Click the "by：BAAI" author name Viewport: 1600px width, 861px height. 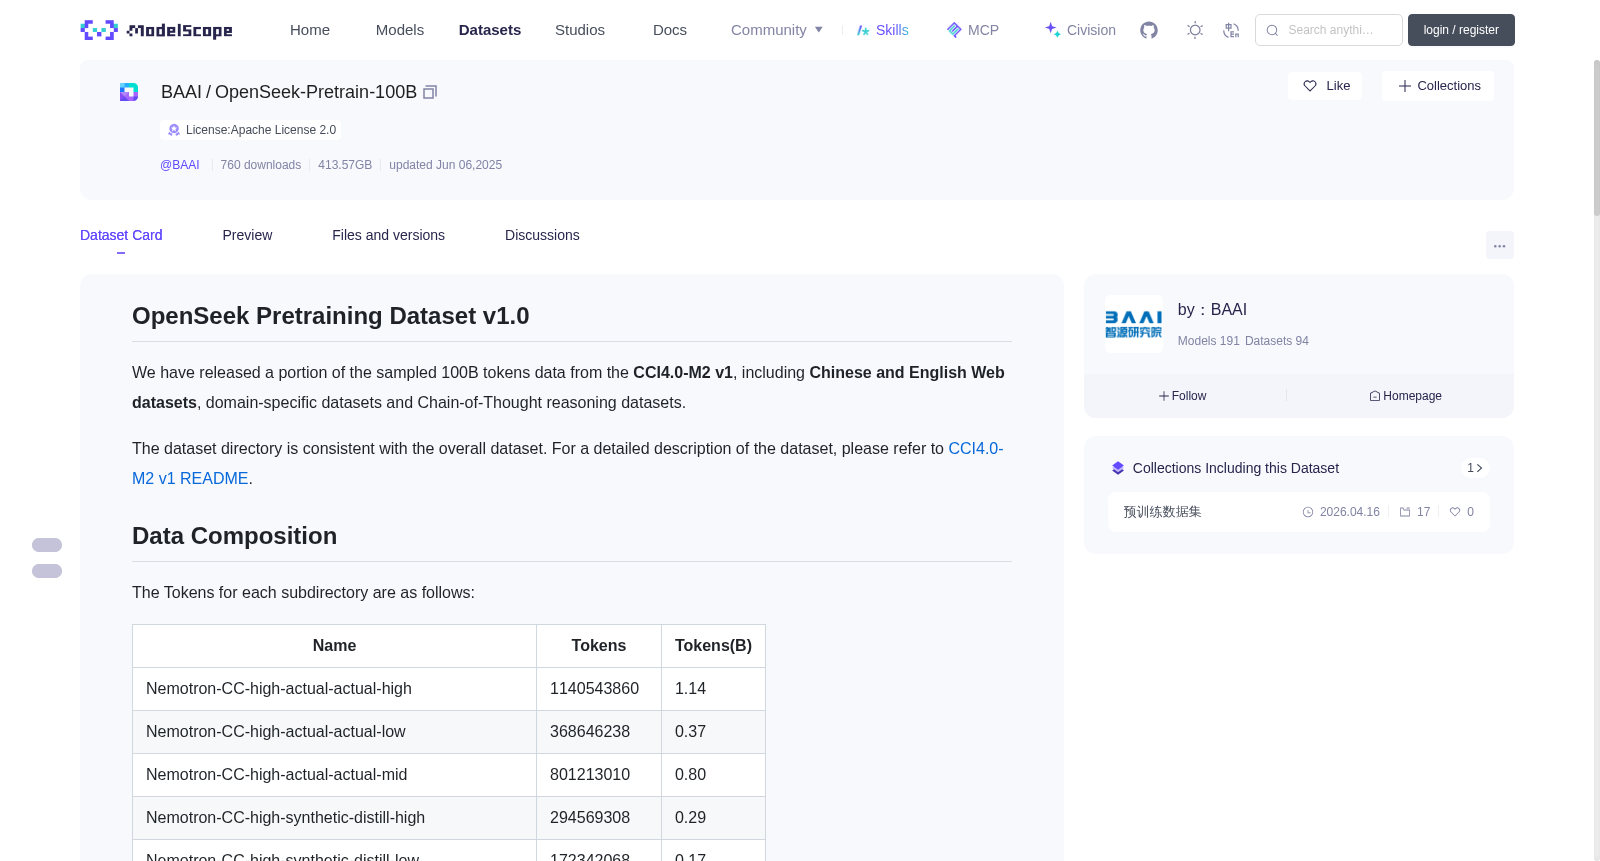pos(1212,310)
